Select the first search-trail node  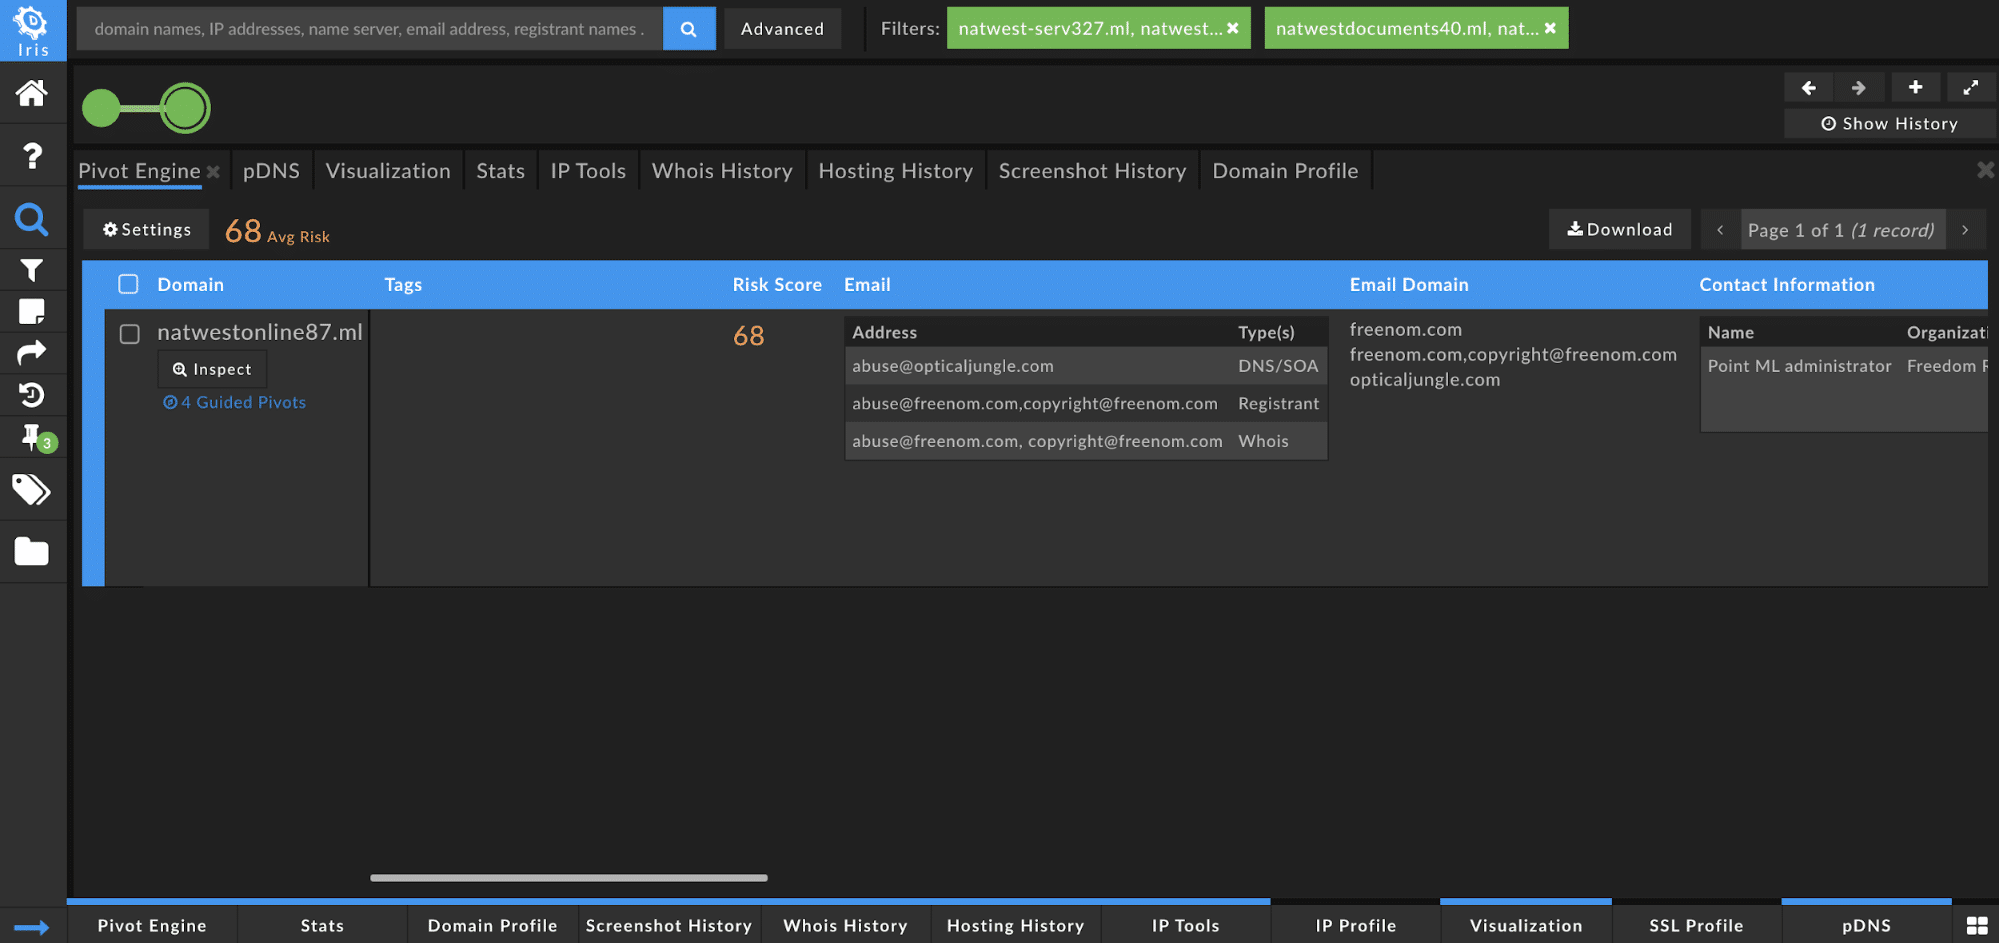pos(101,108)
